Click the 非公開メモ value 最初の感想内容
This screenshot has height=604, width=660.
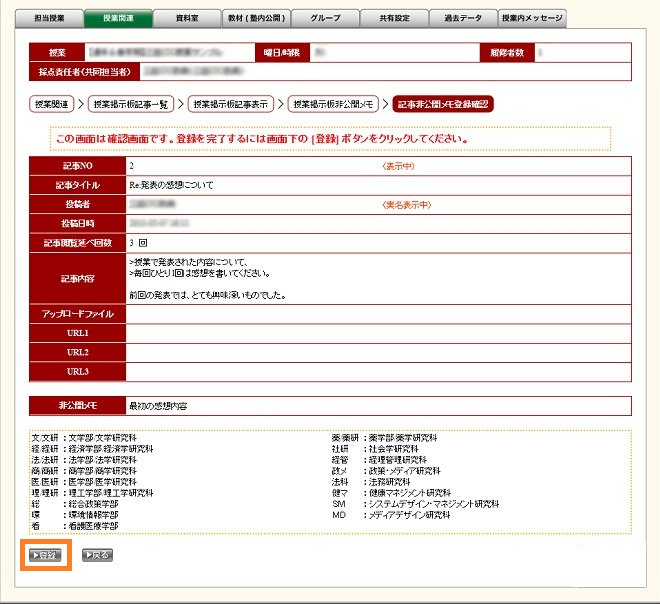tap(158, 406)
